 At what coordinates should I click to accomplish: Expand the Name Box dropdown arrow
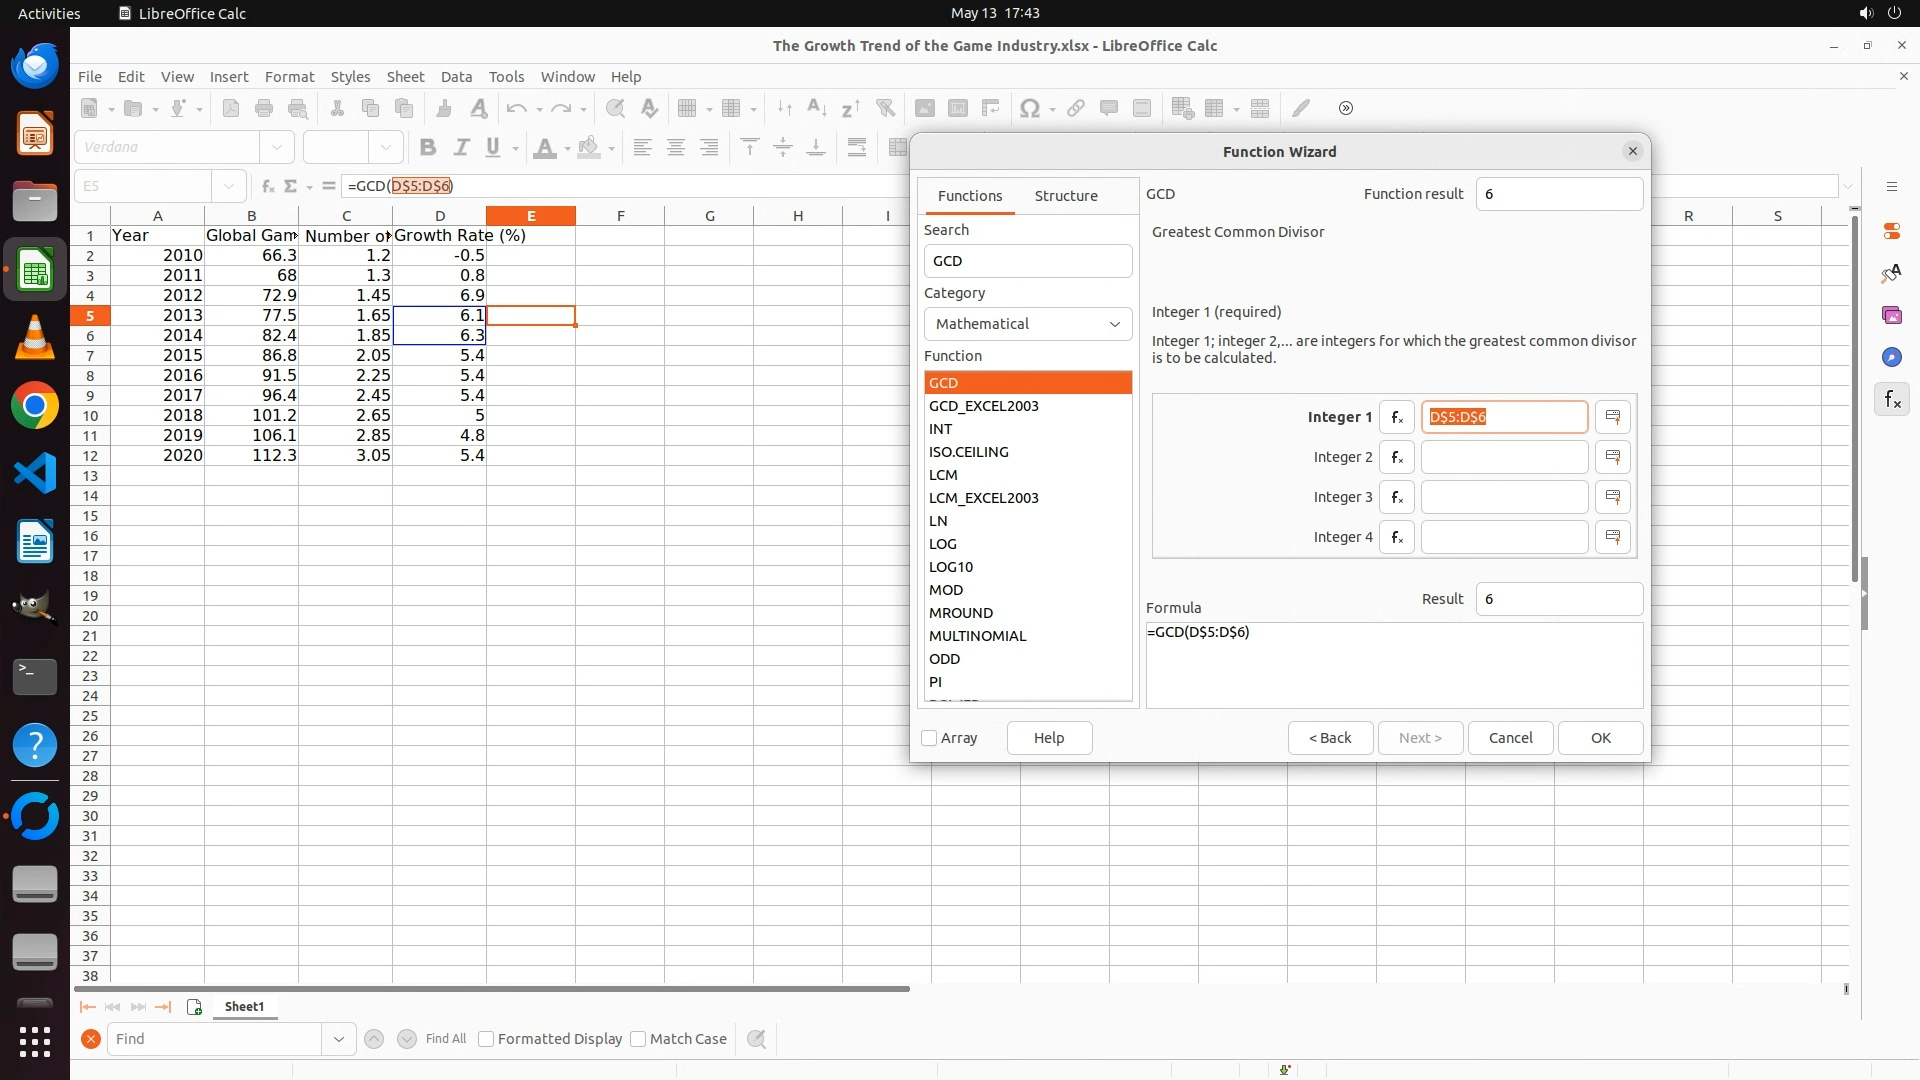(x=229, y=186)
